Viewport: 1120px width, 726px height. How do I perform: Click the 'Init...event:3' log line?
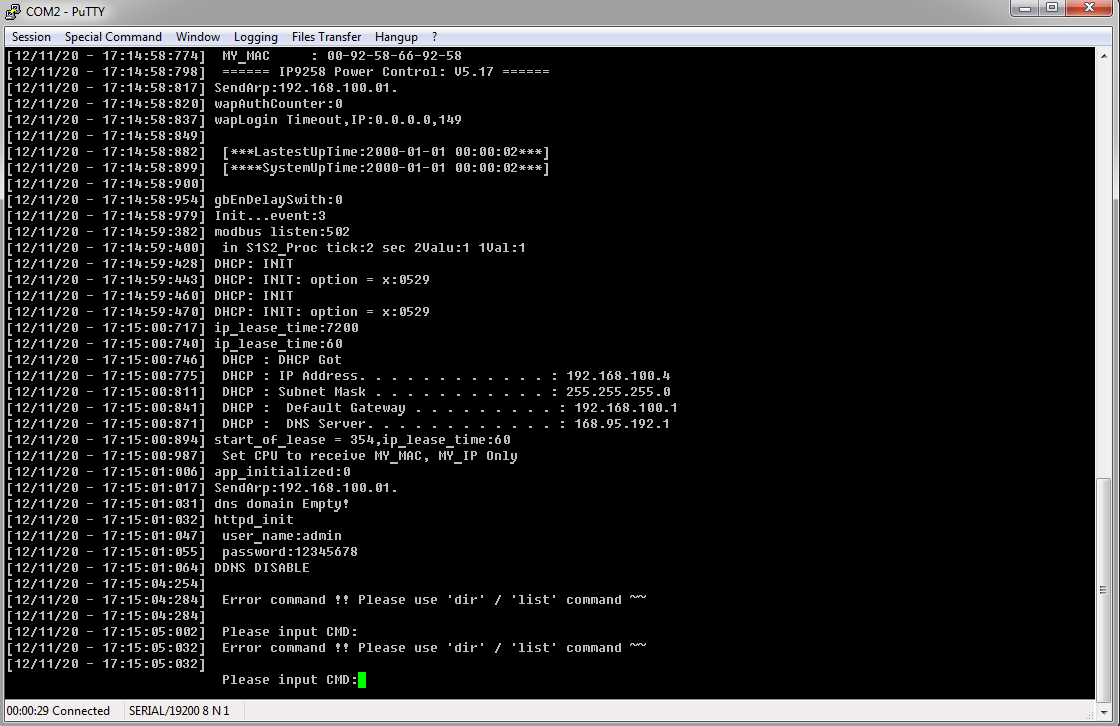[270, 216]
